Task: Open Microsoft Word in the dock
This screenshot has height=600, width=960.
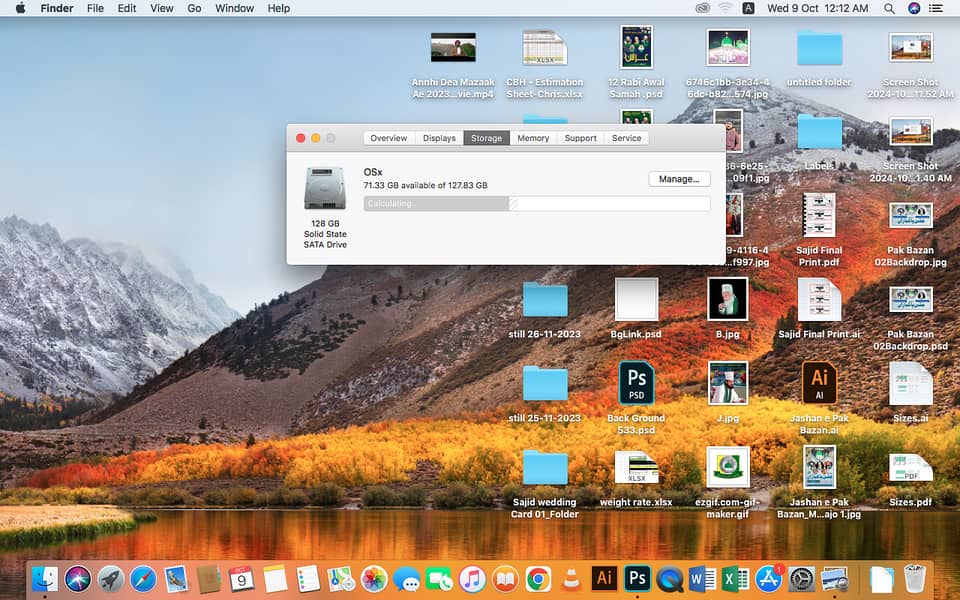Action: 702,578
